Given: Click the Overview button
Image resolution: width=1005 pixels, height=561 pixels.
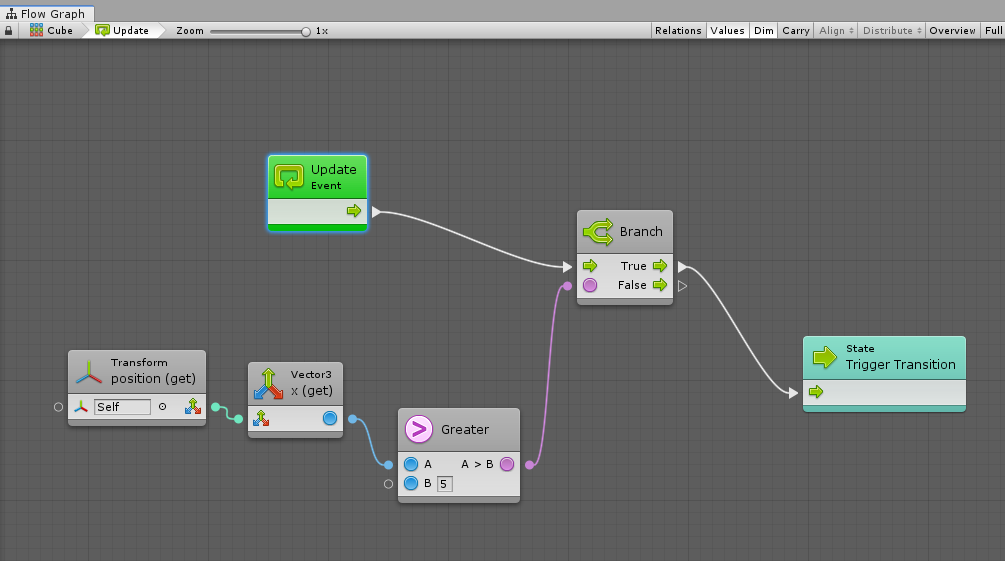Looking at the screenshot, I should [x=952, y=31].
